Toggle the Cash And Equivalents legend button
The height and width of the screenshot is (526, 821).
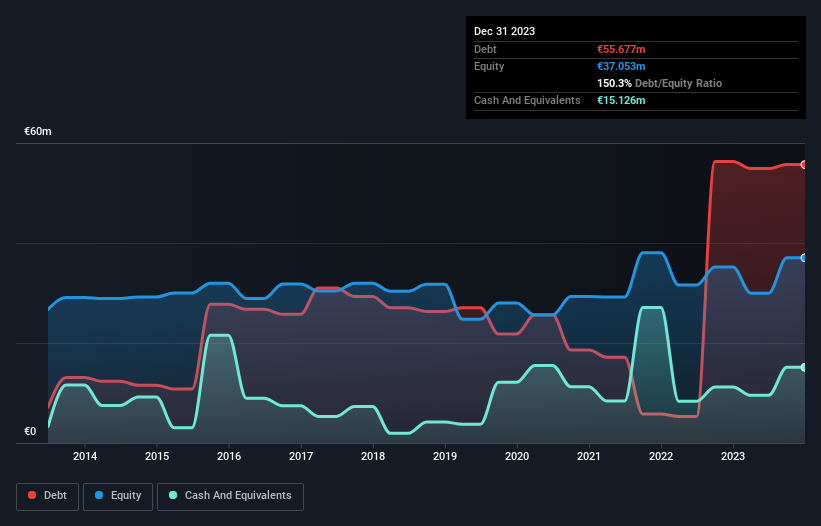[230, 496]
